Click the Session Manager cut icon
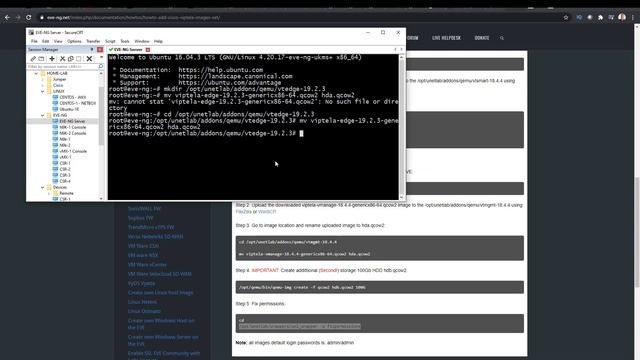Screen dimensions: 640x360 pos(62,59)
